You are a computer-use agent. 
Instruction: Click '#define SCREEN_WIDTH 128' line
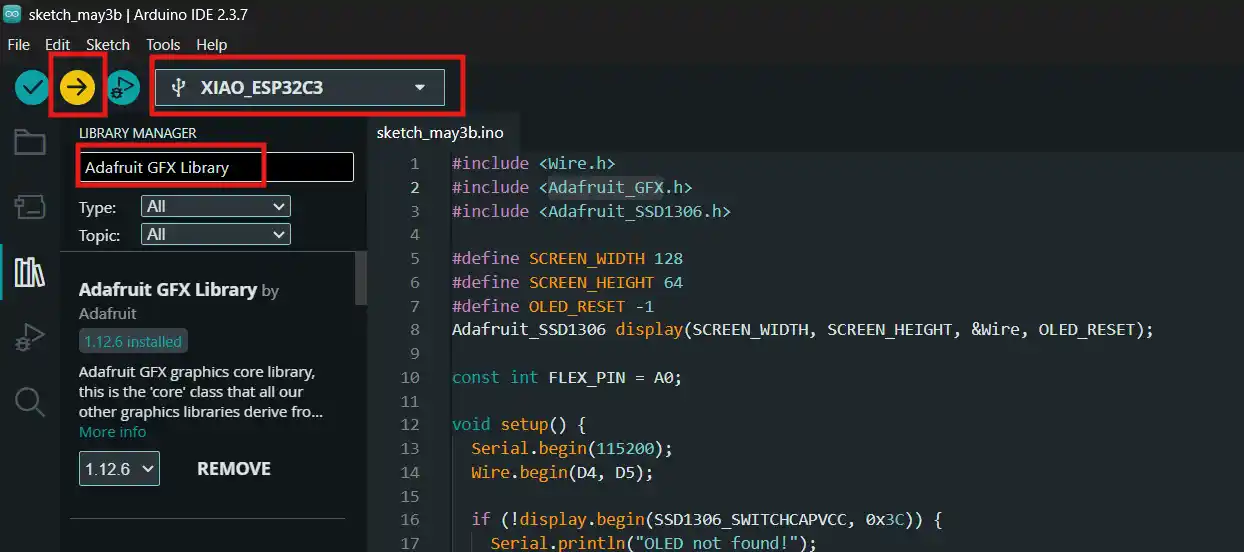click(x=567, y=258)
